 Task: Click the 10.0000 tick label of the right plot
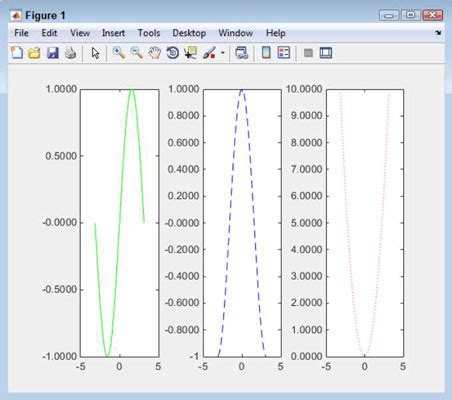304,89
